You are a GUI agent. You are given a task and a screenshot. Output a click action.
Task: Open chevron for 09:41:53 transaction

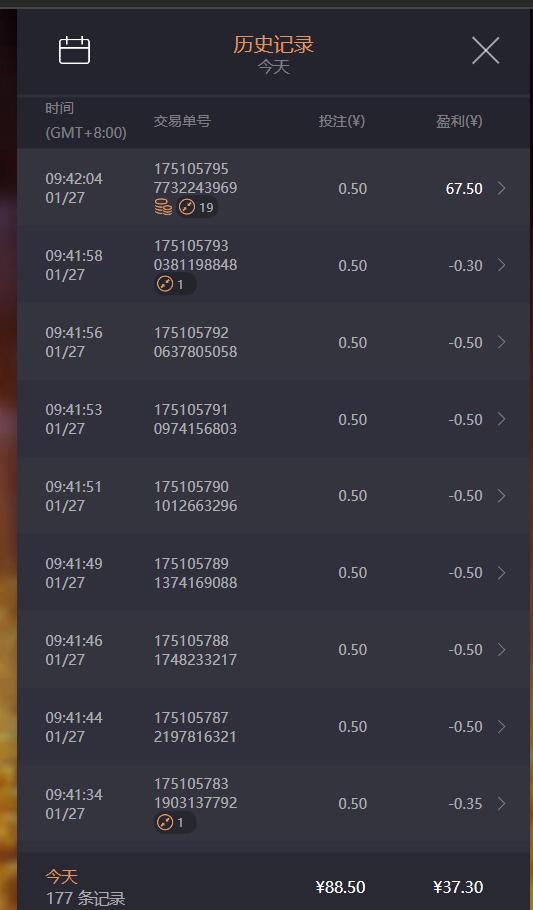click(502, 419)
